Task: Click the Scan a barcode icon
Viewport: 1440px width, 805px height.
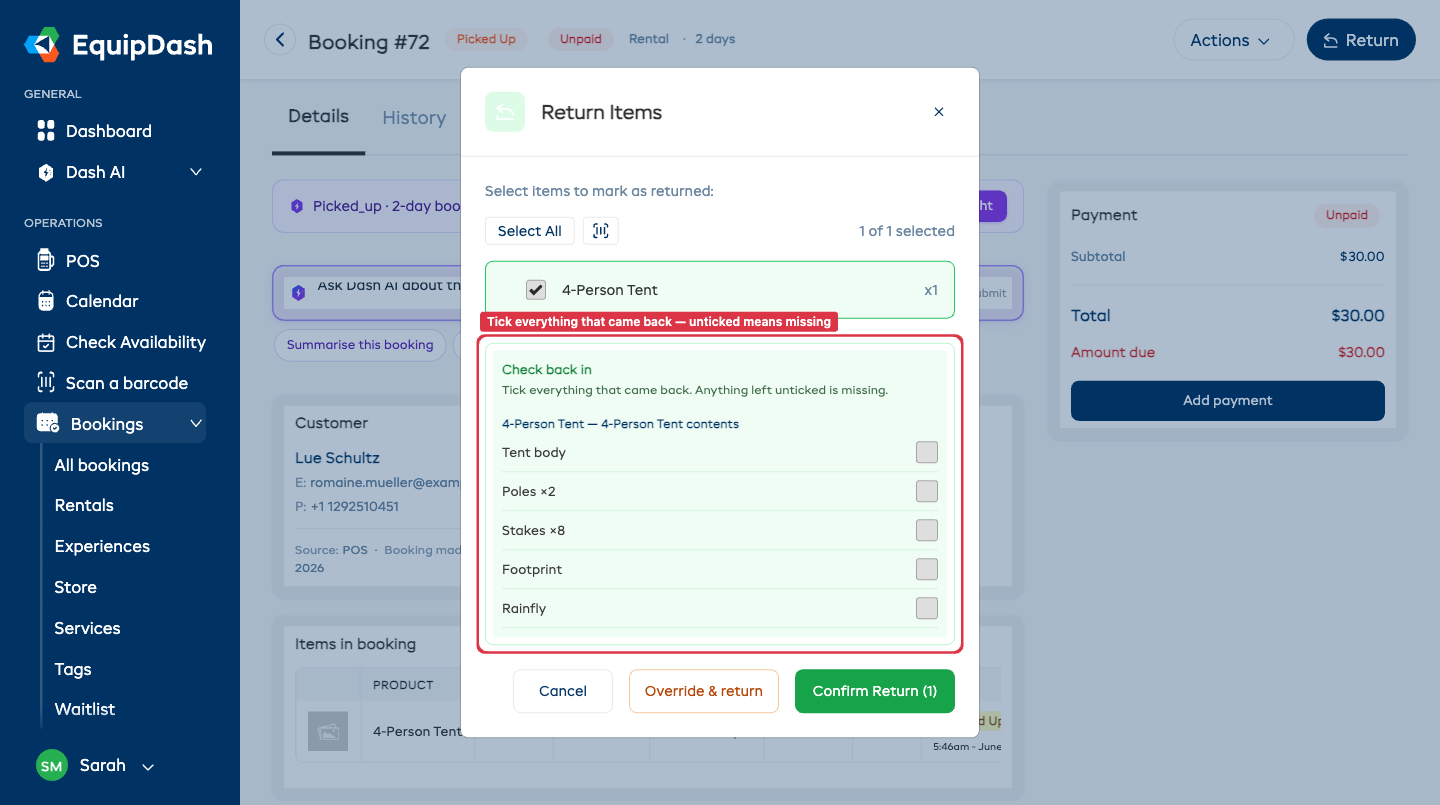Action: pyautogui.click(x=45, y=383)
